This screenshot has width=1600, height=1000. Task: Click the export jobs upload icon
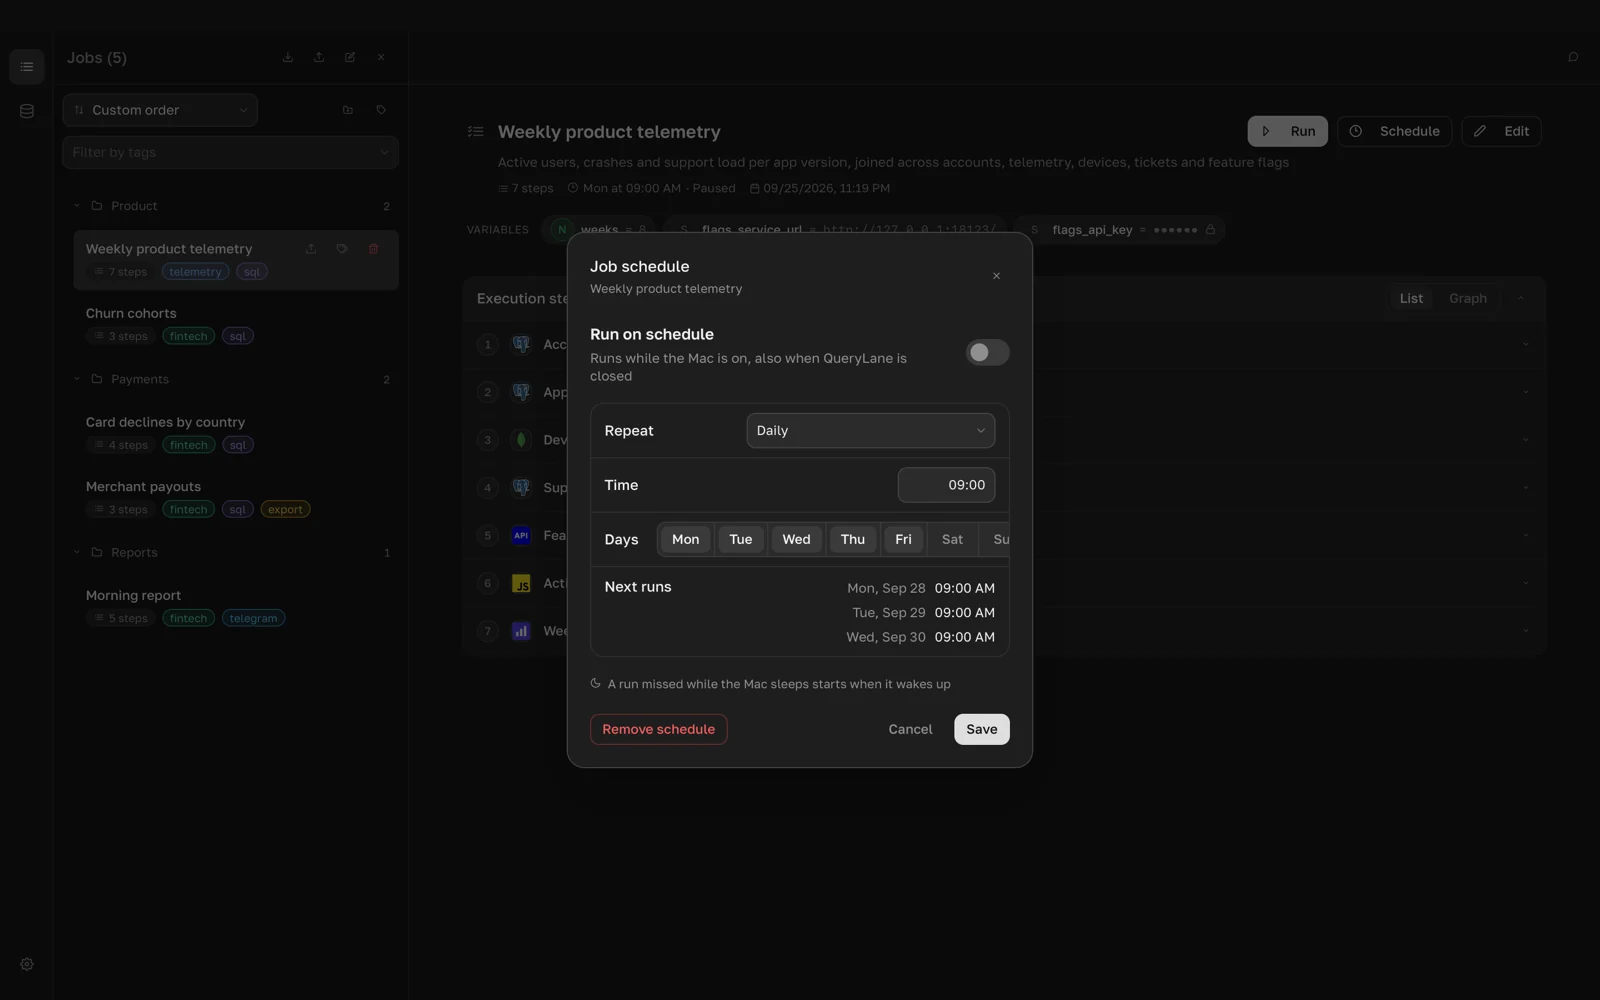[x=319, y=57]
